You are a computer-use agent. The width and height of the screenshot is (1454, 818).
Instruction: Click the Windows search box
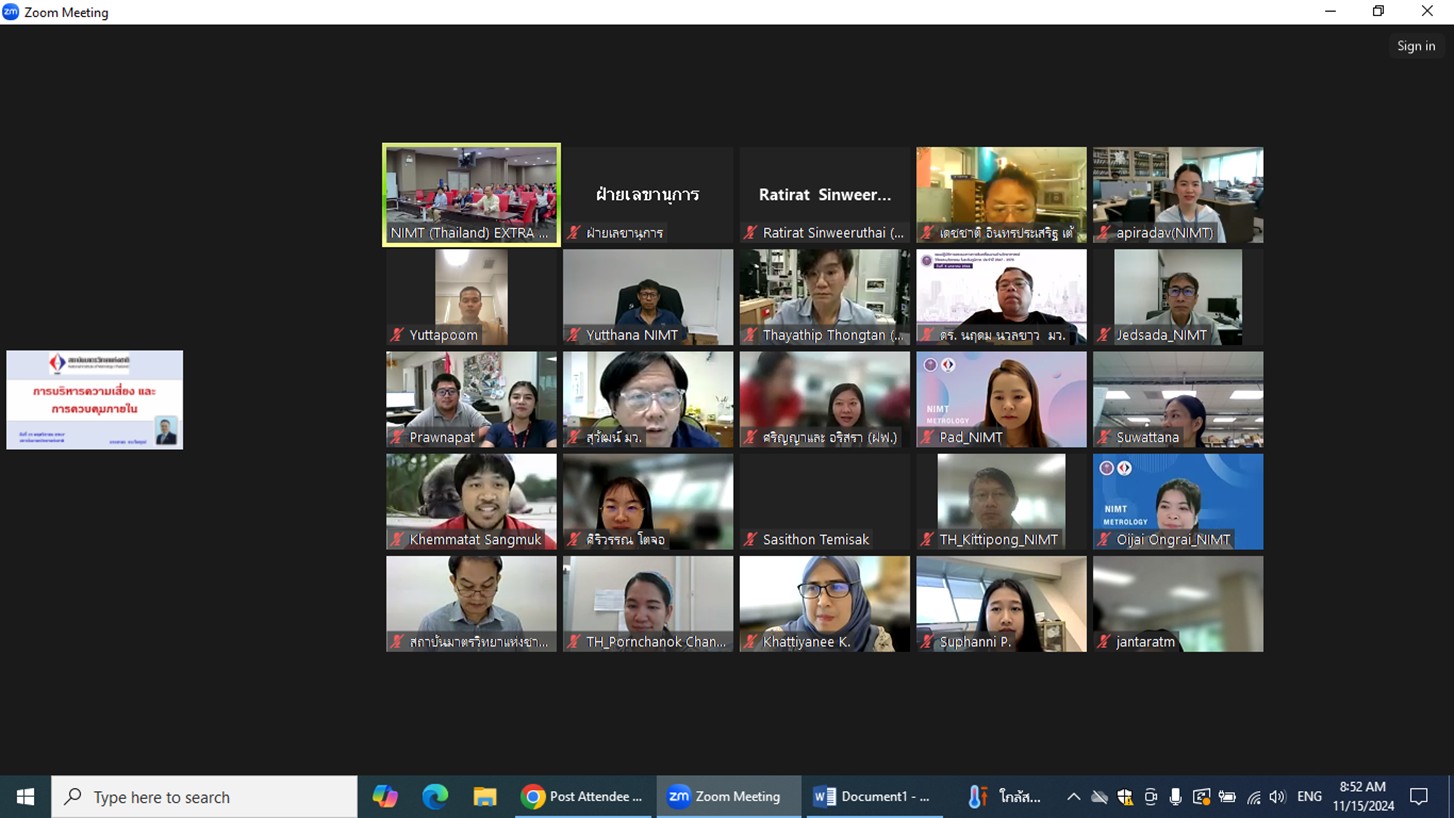tap(205, 797)
